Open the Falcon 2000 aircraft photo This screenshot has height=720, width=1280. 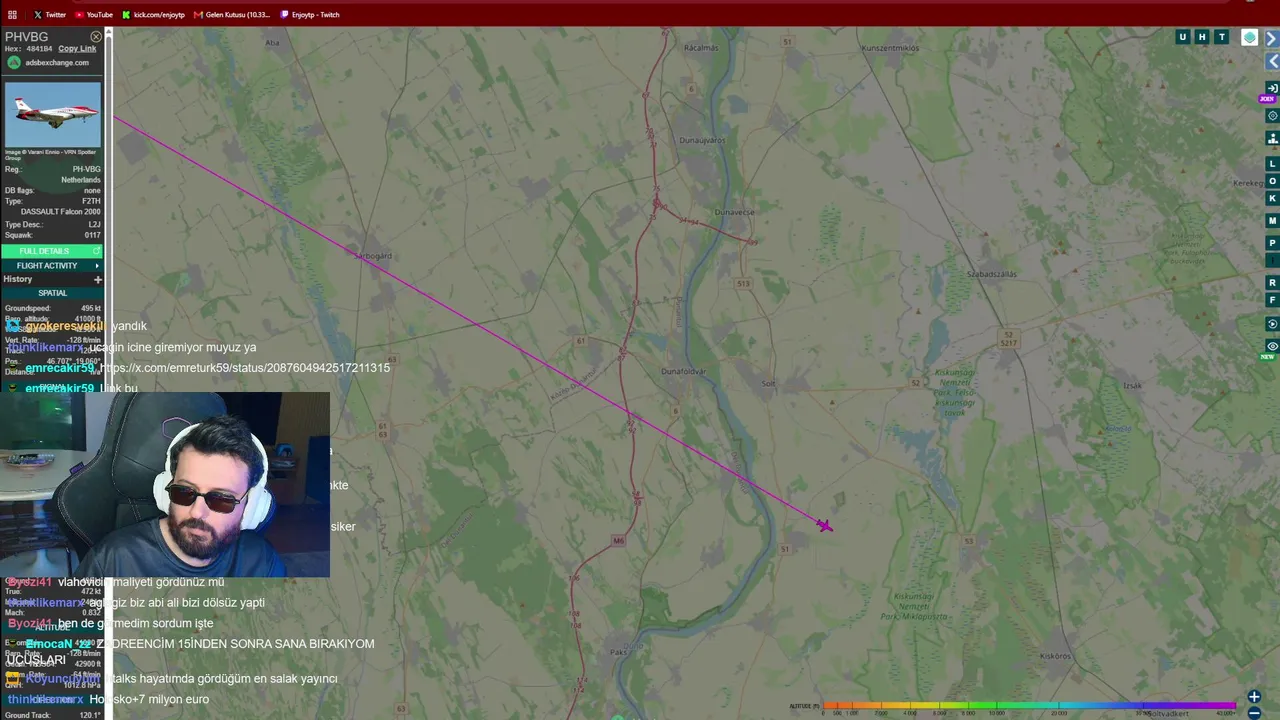coord(53,115)
